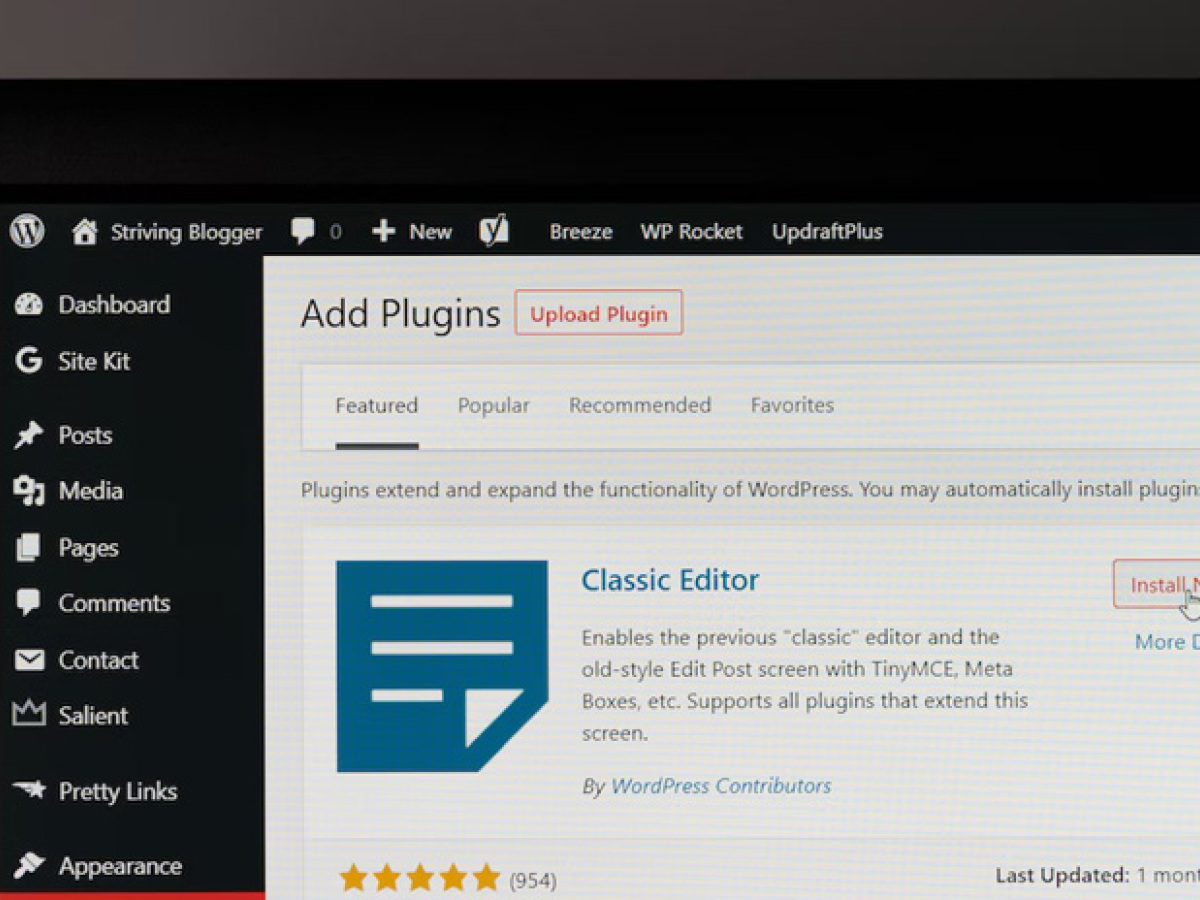Click the Appearance paintbrush icon
The height and width of the screenshot is (900, 1200).
pyautogui.click(x=29, y=865)
